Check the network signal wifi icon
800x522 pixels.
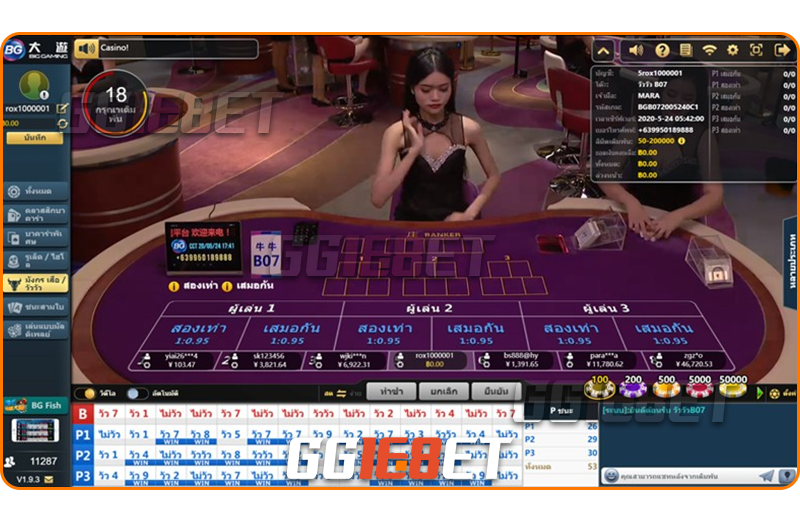pos(709,50)
